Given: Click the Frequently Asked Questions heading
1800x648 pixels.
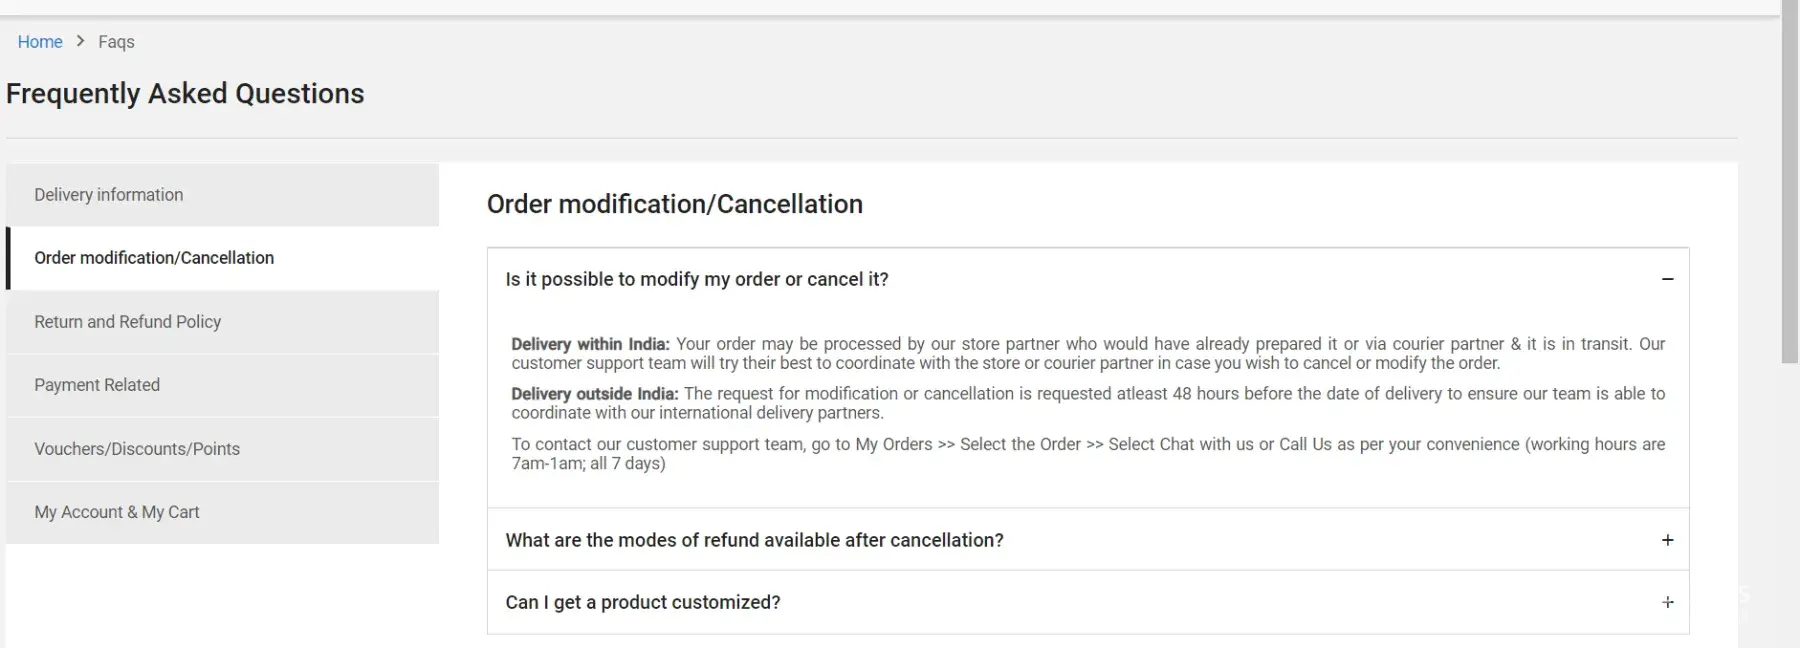Looking at the screenshot, I should click(185, 94).
